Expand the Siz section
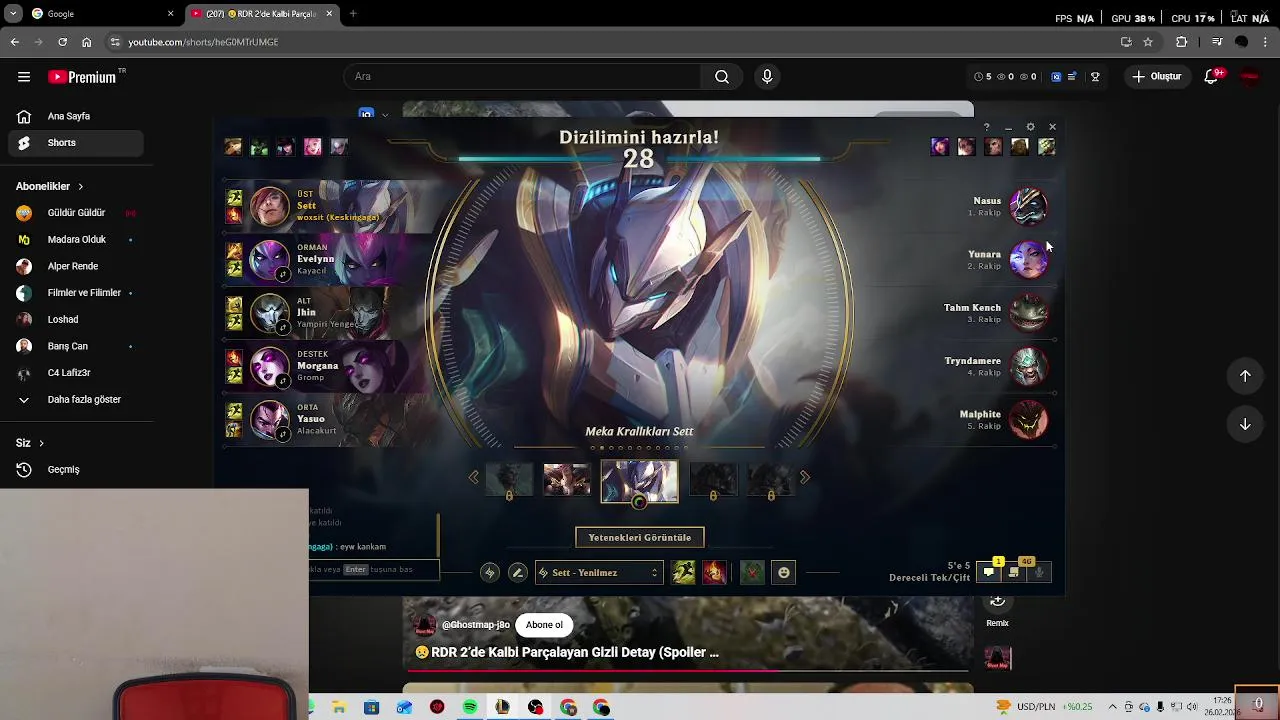 pos(30,443)
